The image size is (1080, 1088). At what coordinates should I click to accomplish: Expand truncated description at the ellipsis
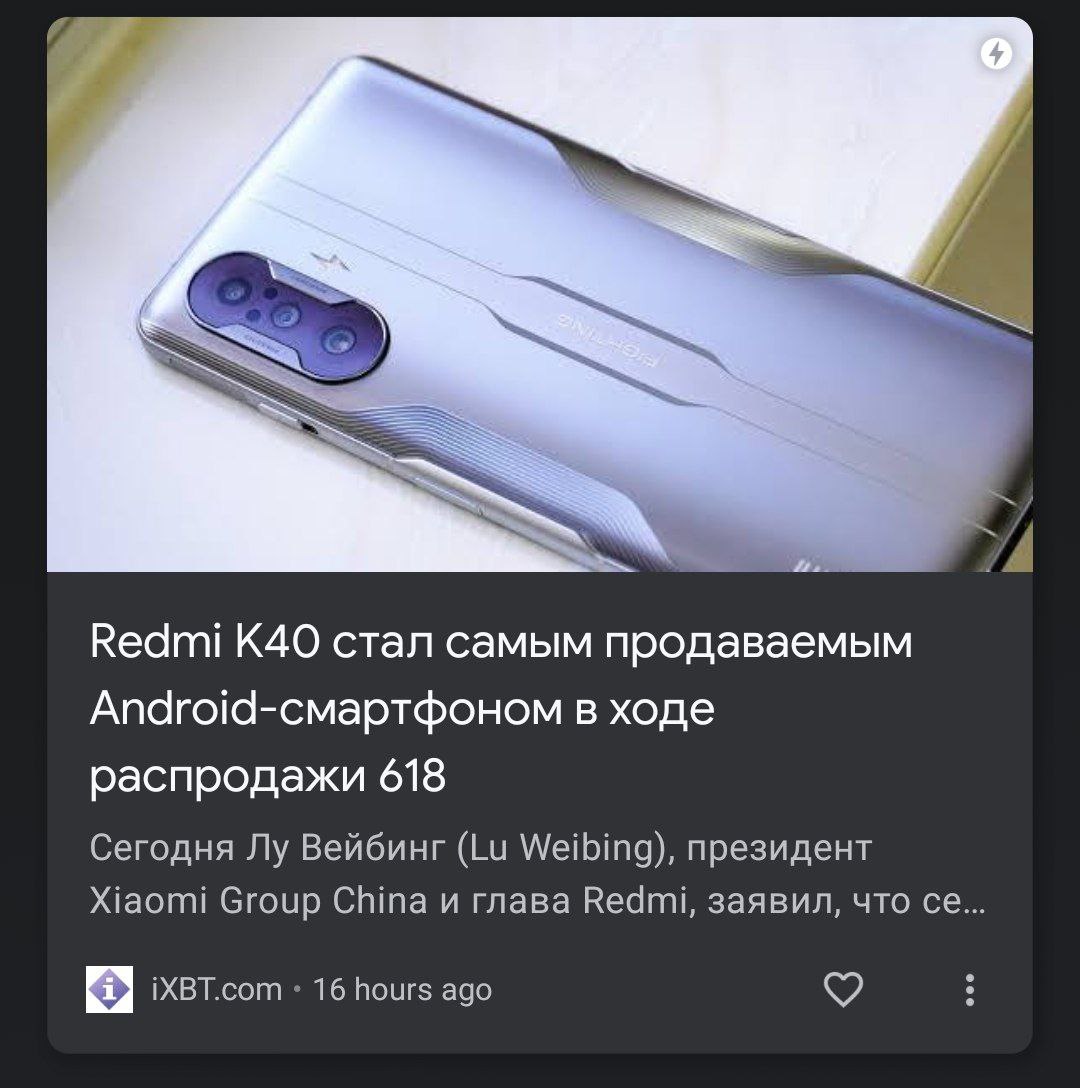[974, 902]
